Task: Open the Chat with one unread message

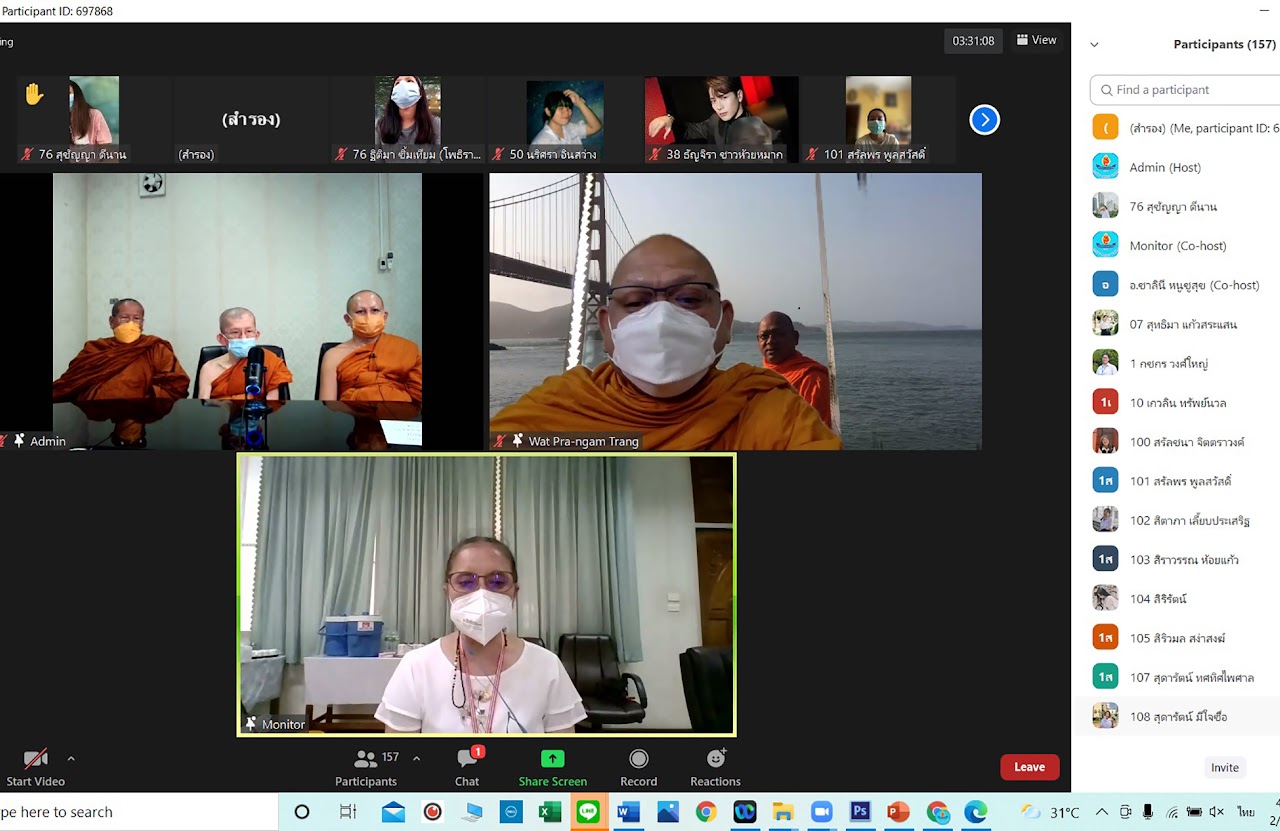Action: point(467,768)
